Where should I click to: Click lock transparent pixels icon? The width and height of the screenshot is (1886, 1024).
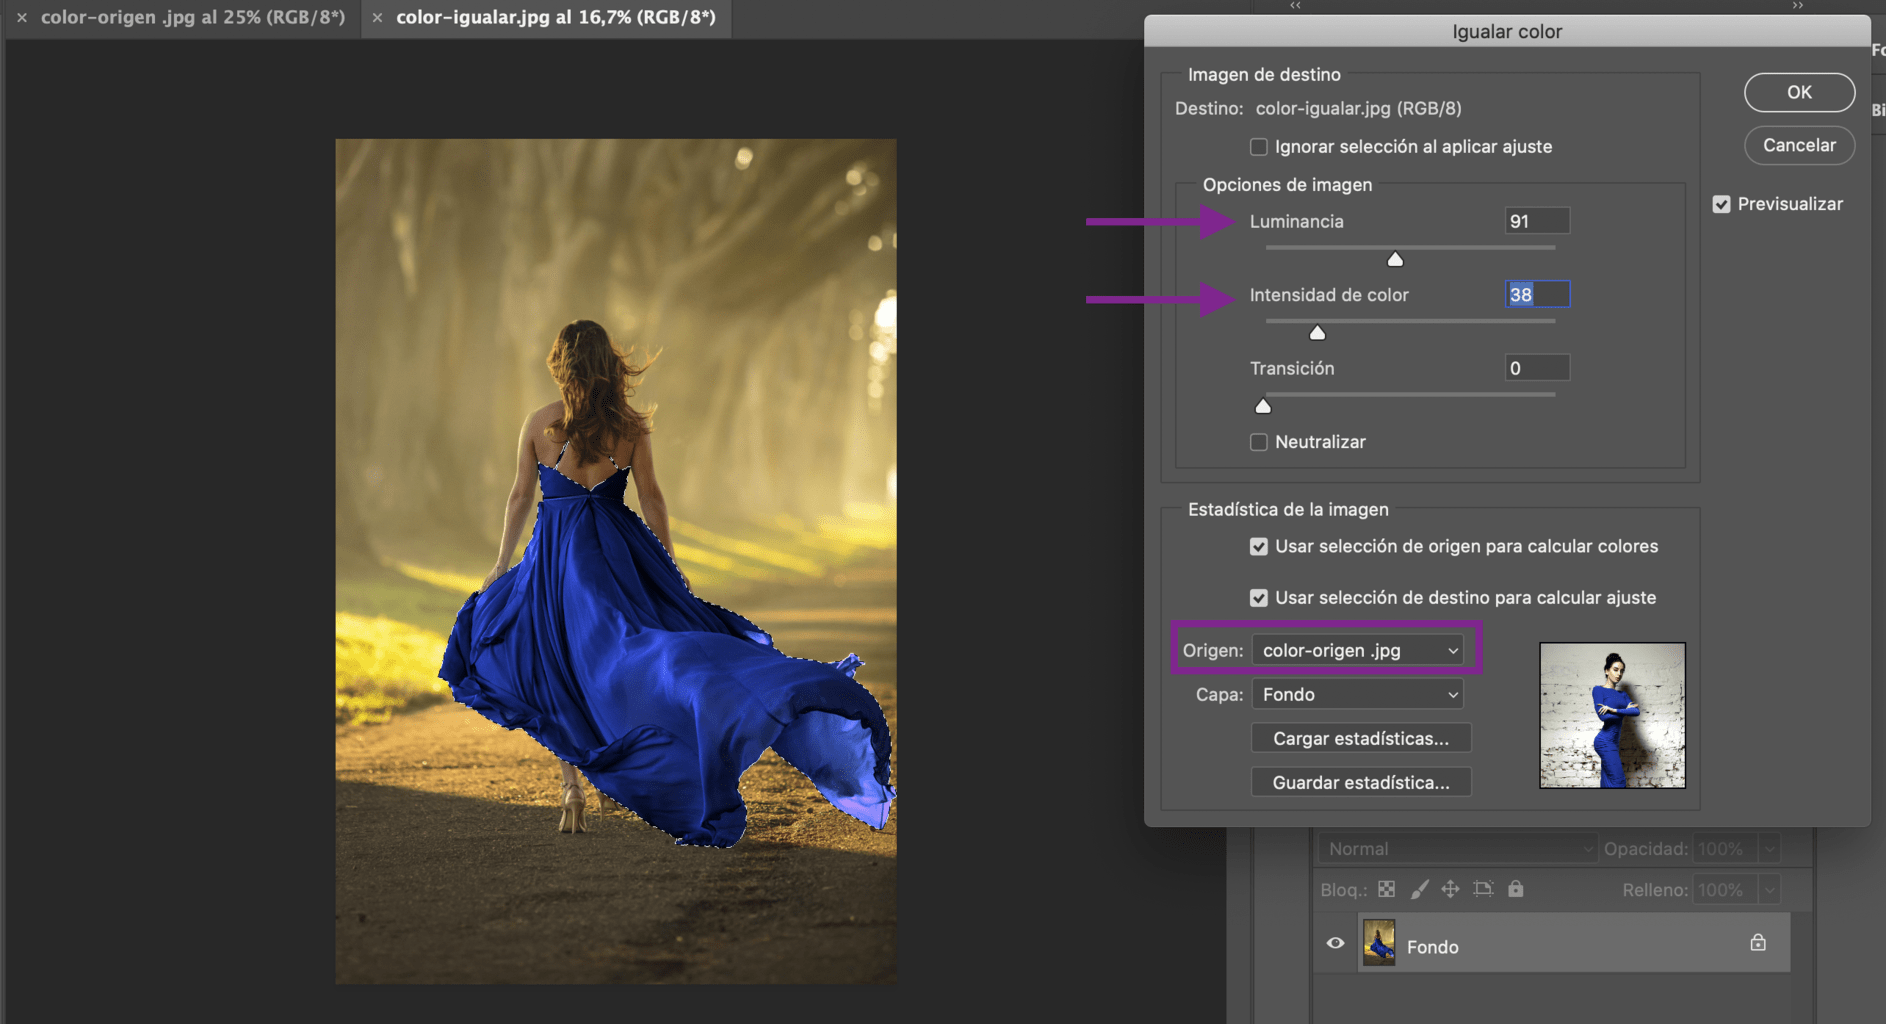[x=1386, y=889]
